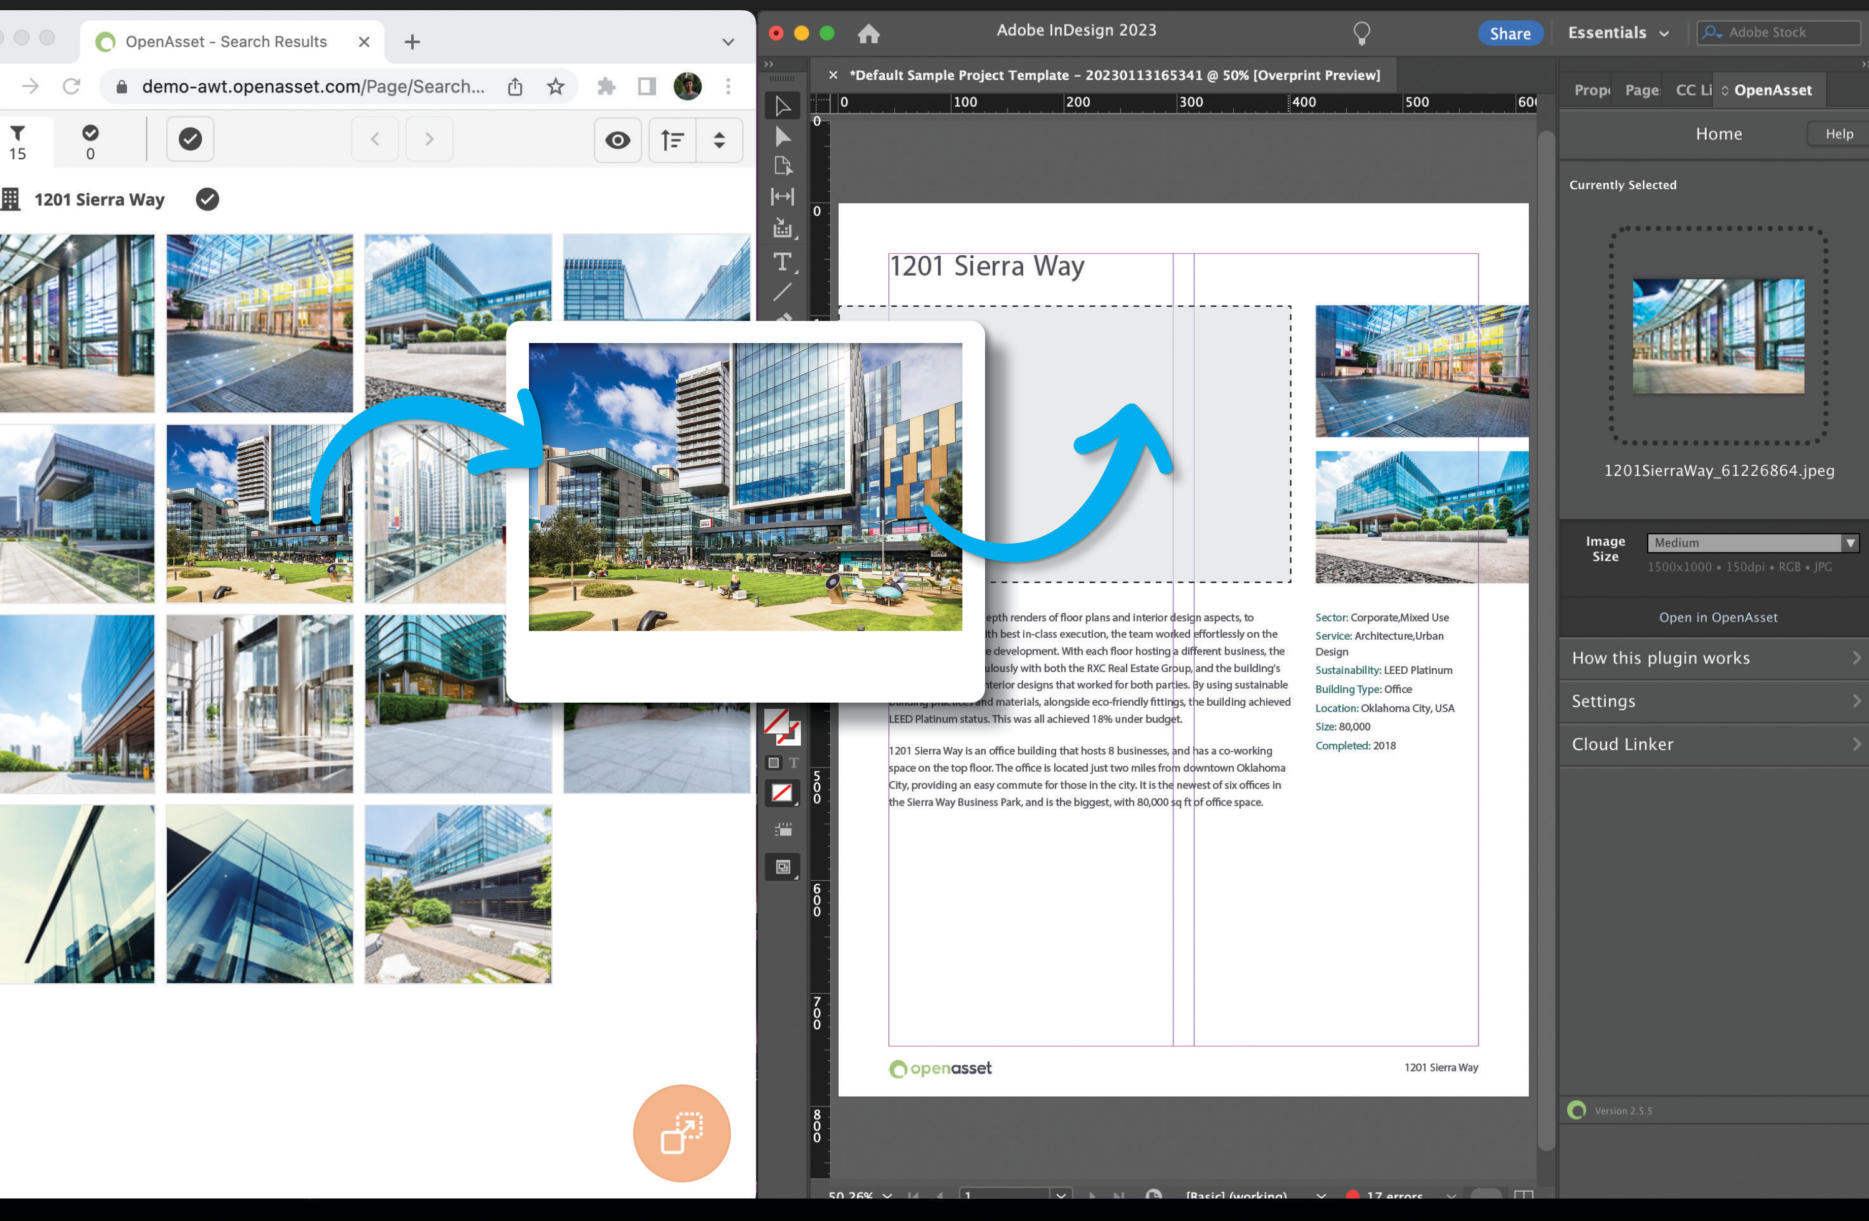The image size is (1869, 1221).
Task: Open the browser profile avatar
Action: pos(688,87)
